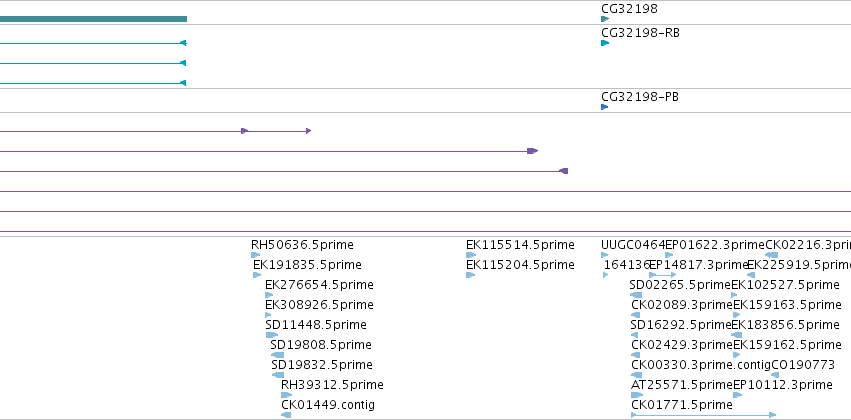Select the CK00330.3prime.contig label

tap(701, 365)
